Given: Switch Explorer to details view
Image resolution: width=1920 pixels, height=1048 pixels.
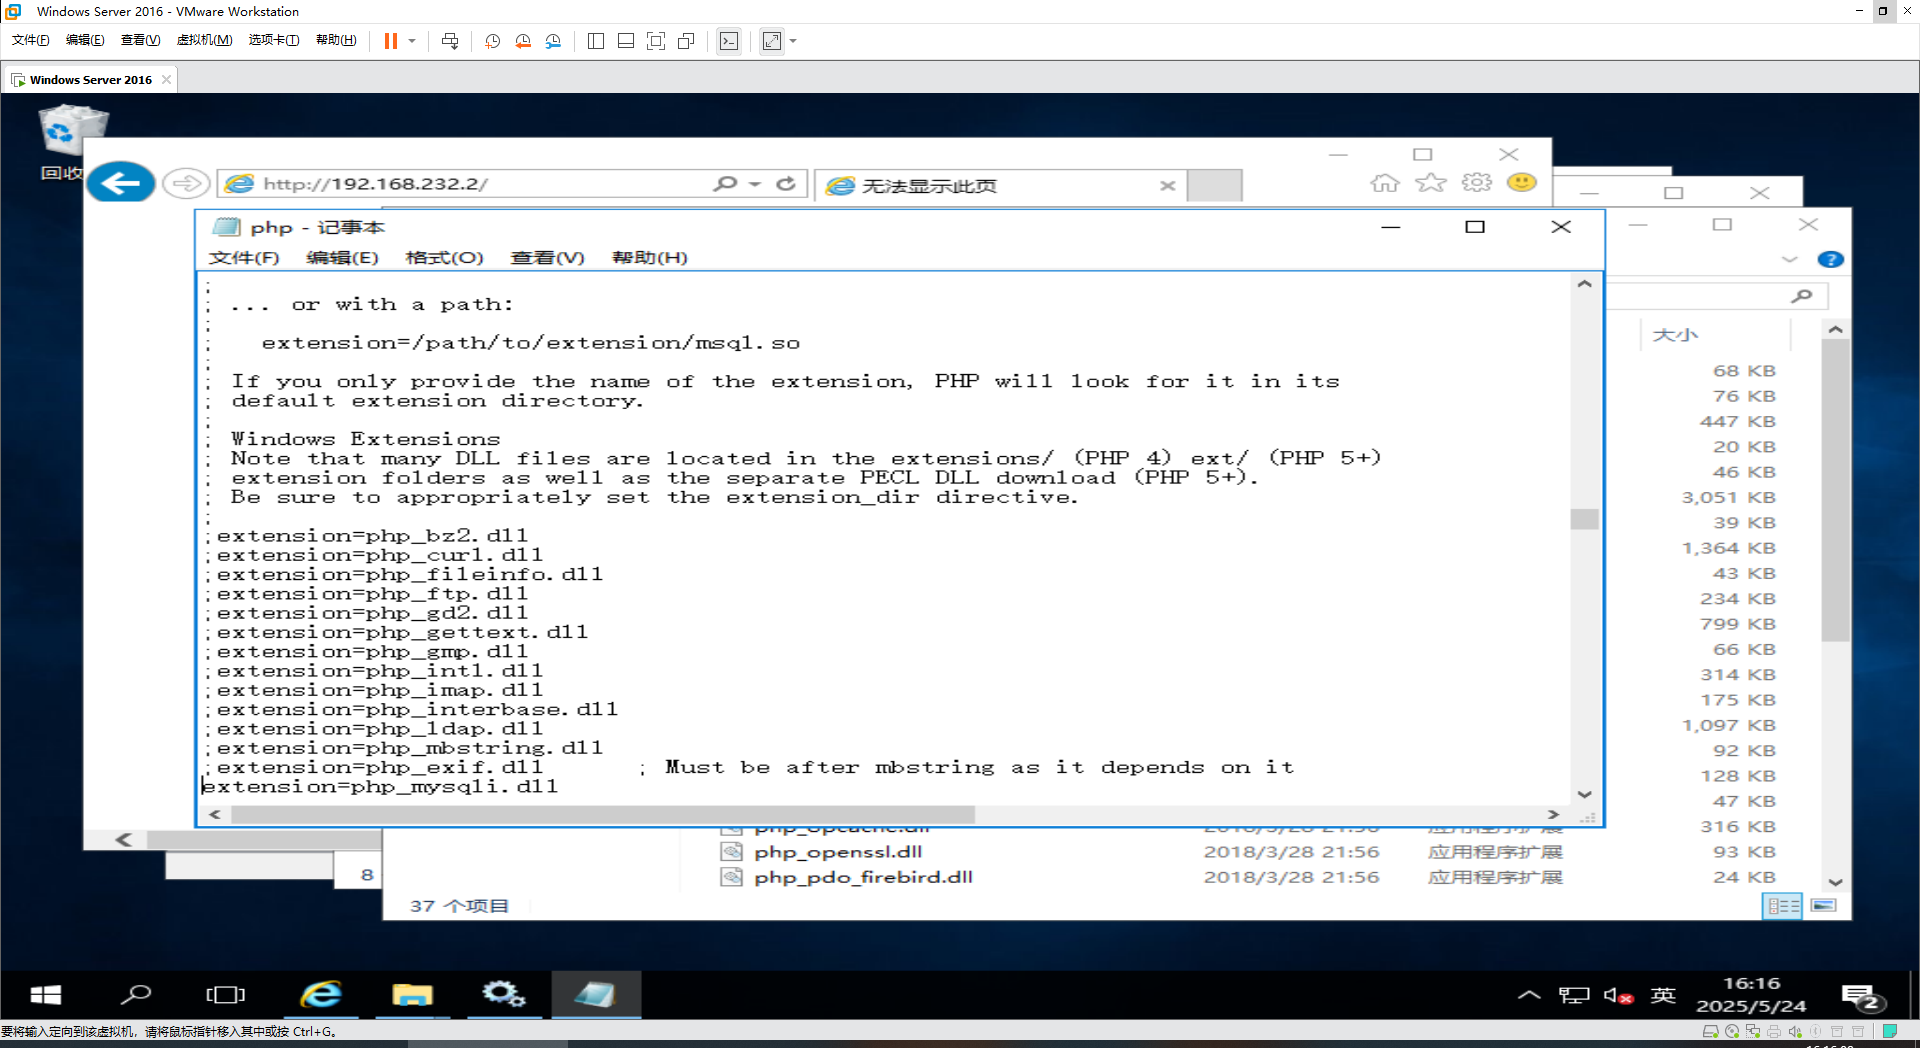Looking at the screenshot, I should 1783,906.
